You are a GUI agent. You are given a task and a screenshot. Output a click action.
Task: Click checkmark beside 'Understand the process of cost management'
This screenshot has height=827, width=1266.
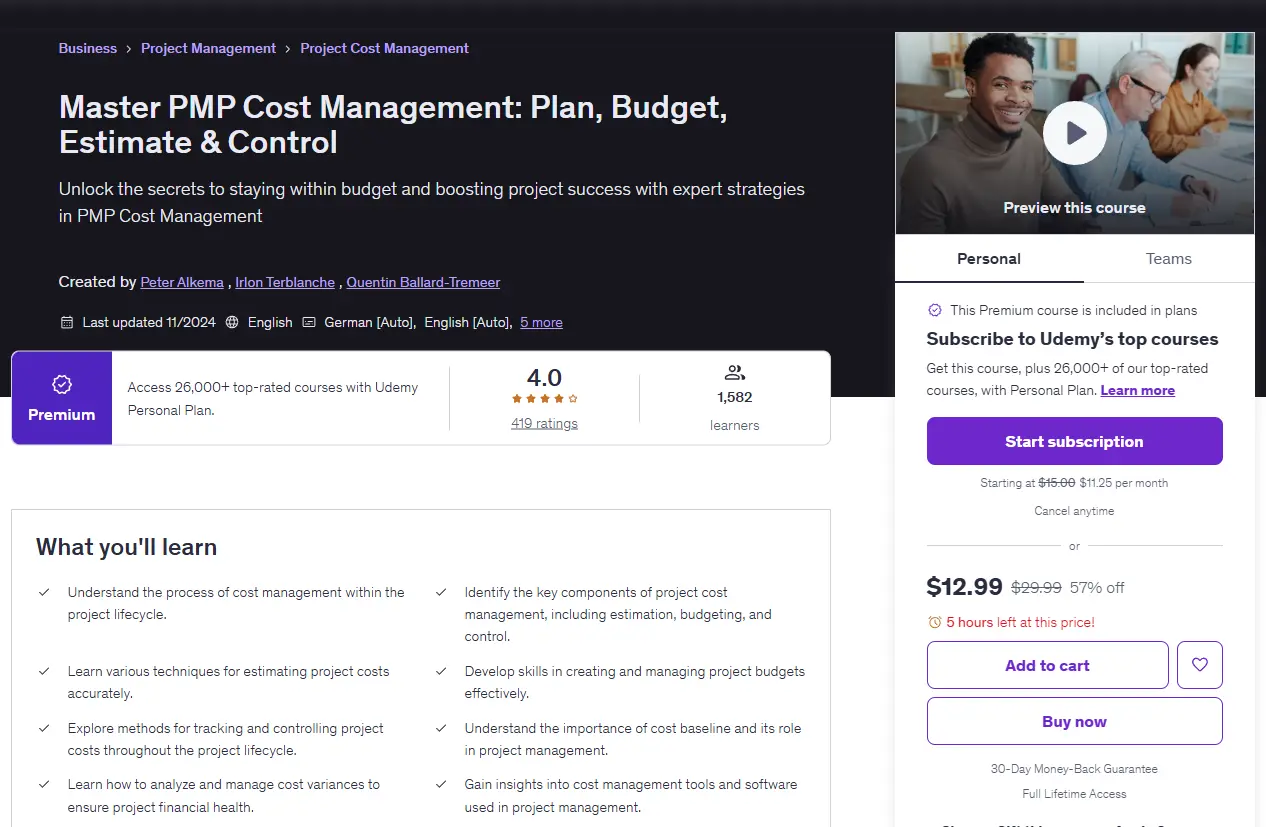(x=44, y=592)
